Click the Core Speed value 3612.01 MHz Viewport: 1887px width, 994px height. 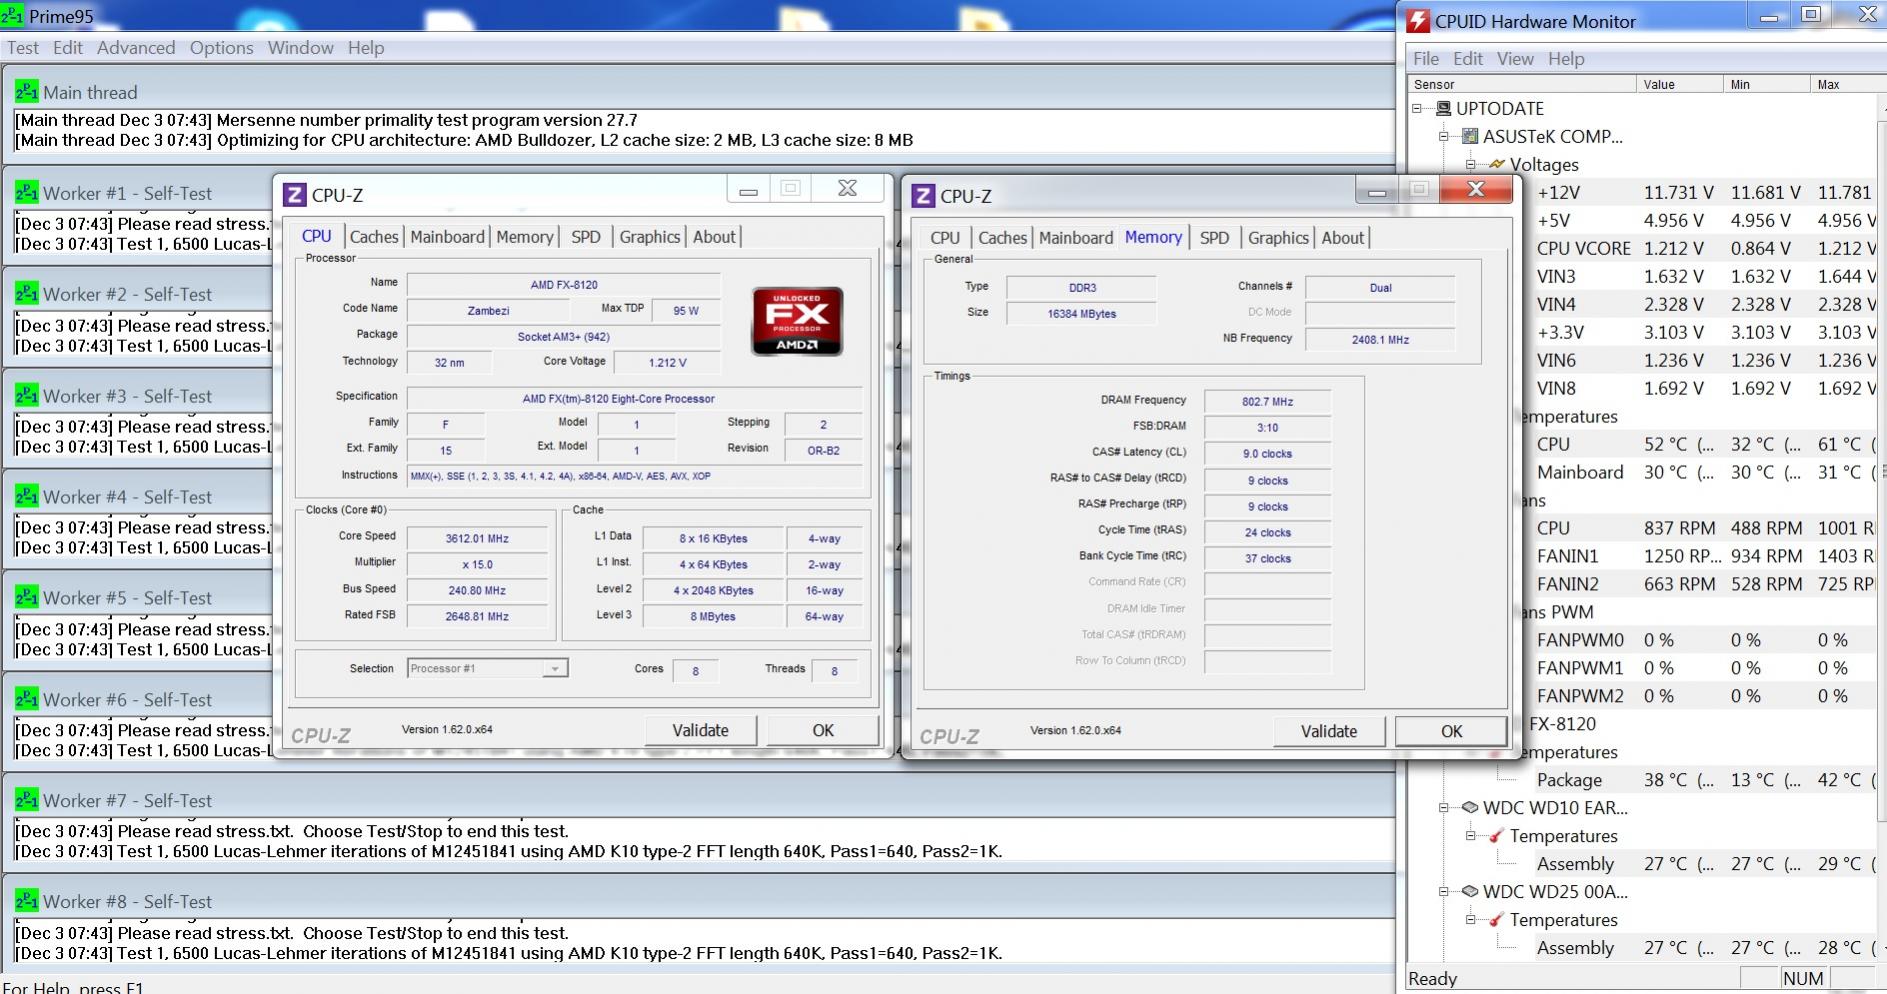(x=477, y=538)
